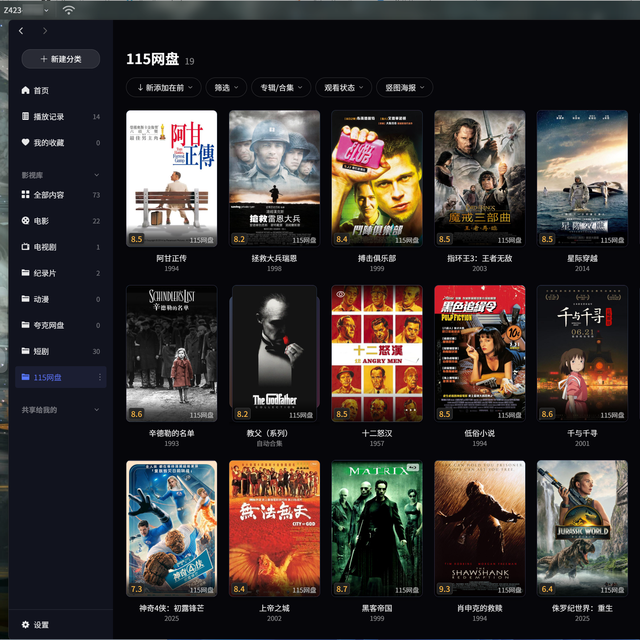Open the 十二怒汉 poster
640x640 pixels.
coord(377,353)
